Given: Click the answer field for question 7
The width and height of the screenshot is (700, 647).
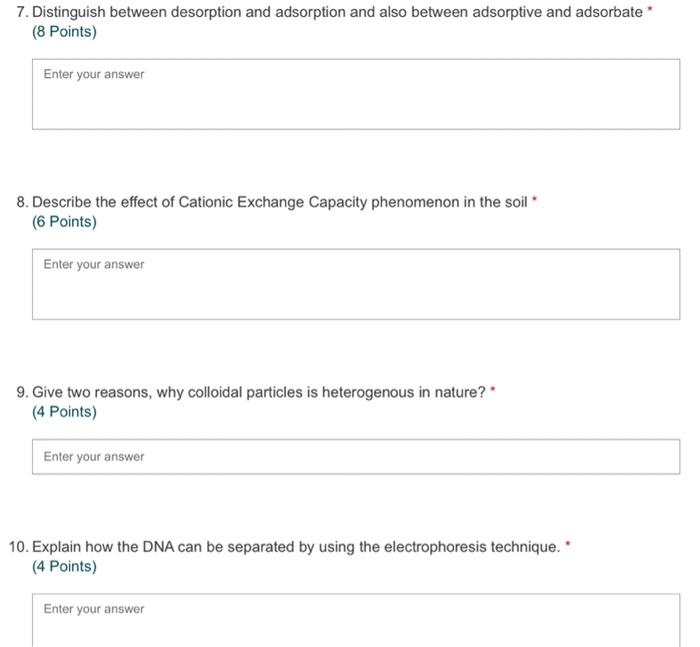Looking at the screenshot, I should click(356, 94).
